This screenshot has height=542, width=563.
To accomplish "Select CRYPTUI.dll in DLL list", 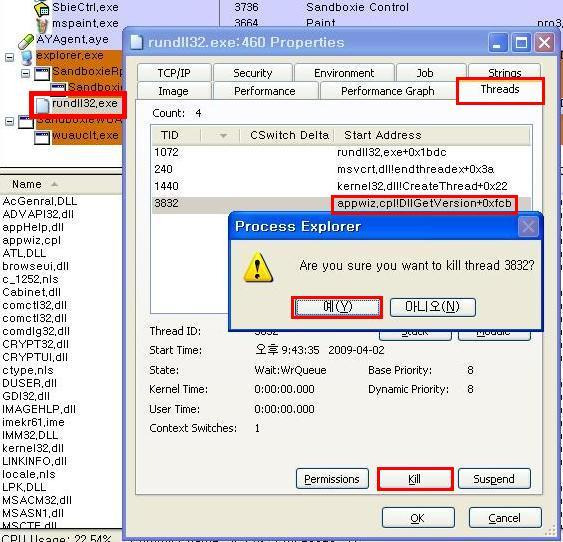I will pyautogui.click(x=35, y=357).
